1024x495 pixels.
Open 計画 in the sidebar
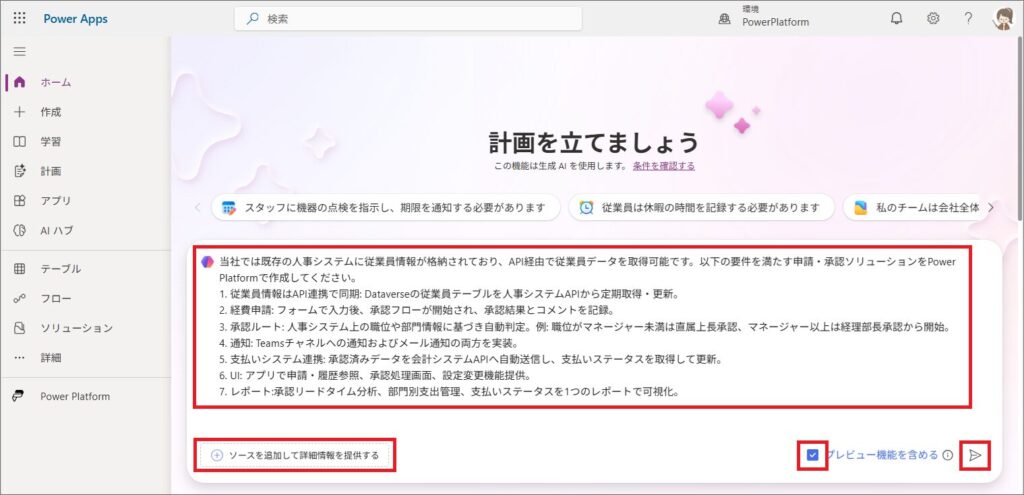(50, 171)
